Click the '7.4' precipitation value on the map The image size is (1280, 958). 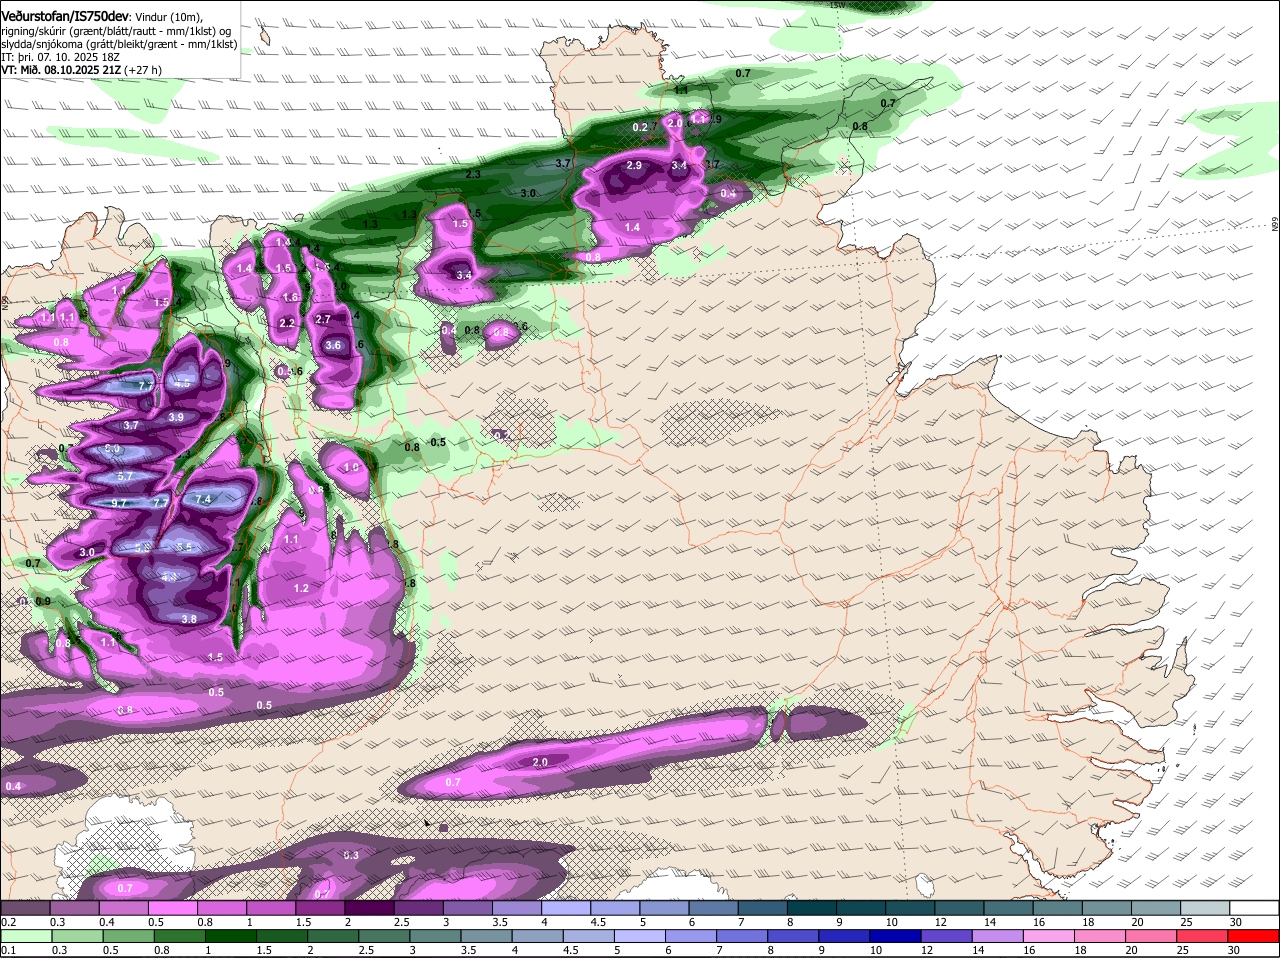(203, 500)
